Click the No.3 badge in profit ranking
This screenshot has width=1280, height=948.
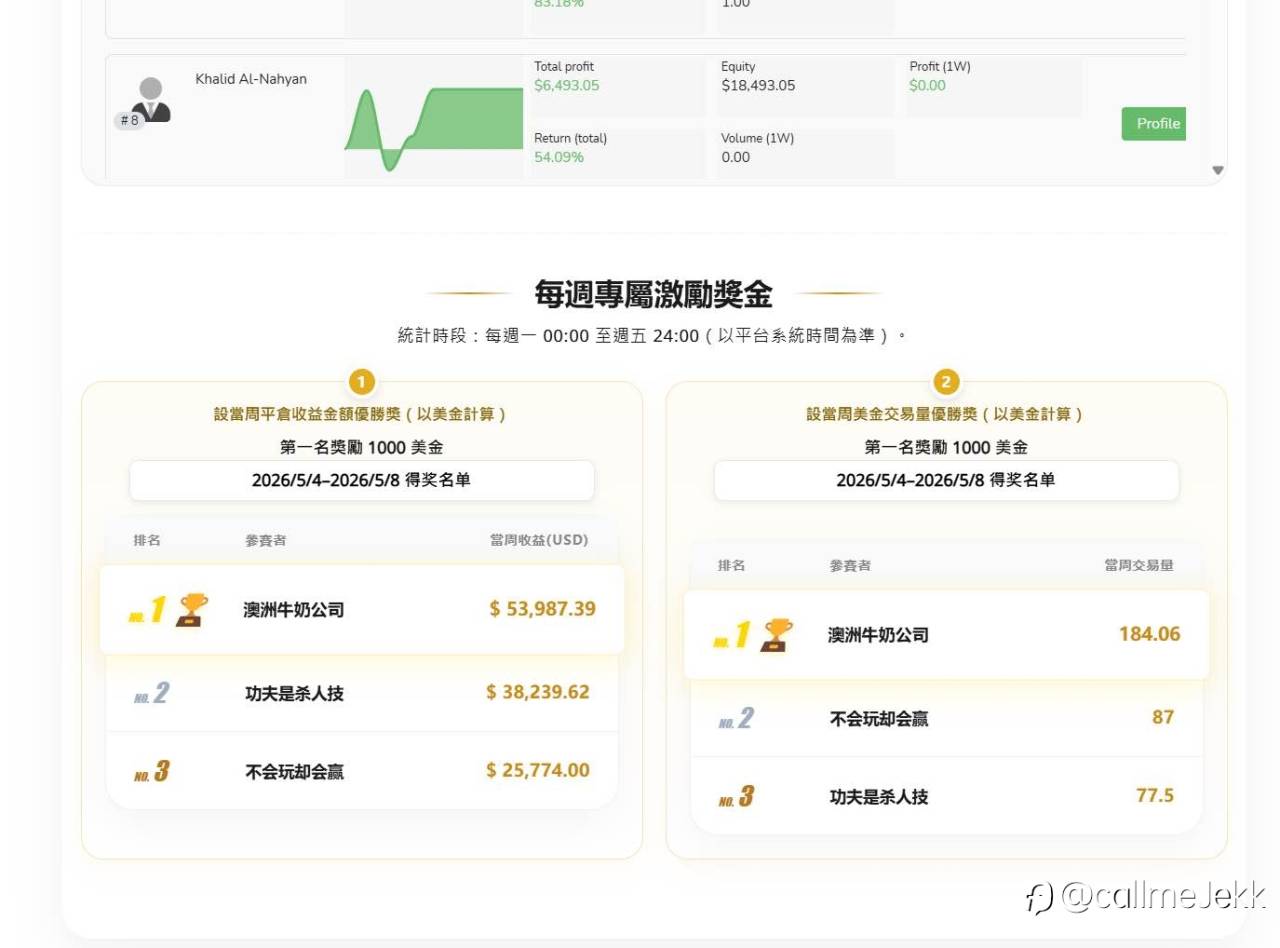pyautogui.click(x=151, y=771)
